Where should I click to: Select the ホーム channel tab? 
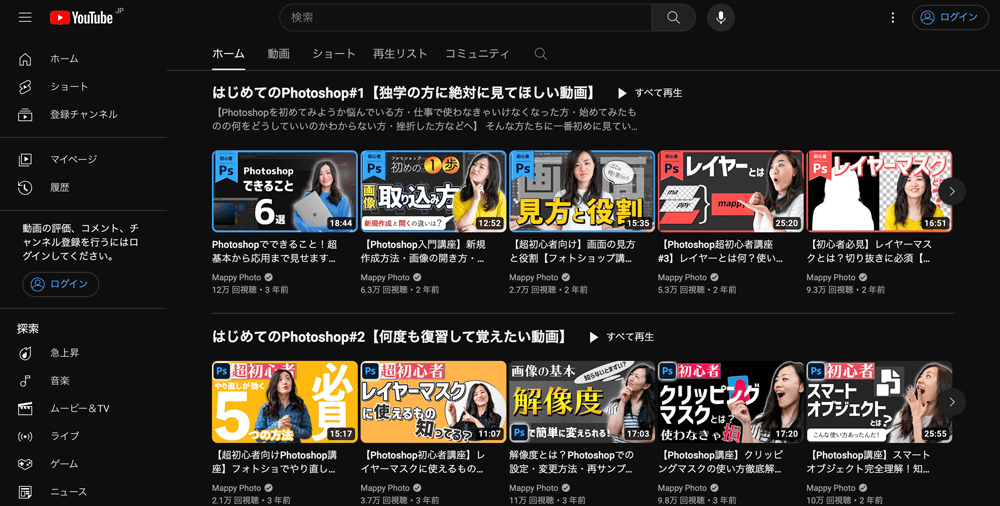pos(228,54)
